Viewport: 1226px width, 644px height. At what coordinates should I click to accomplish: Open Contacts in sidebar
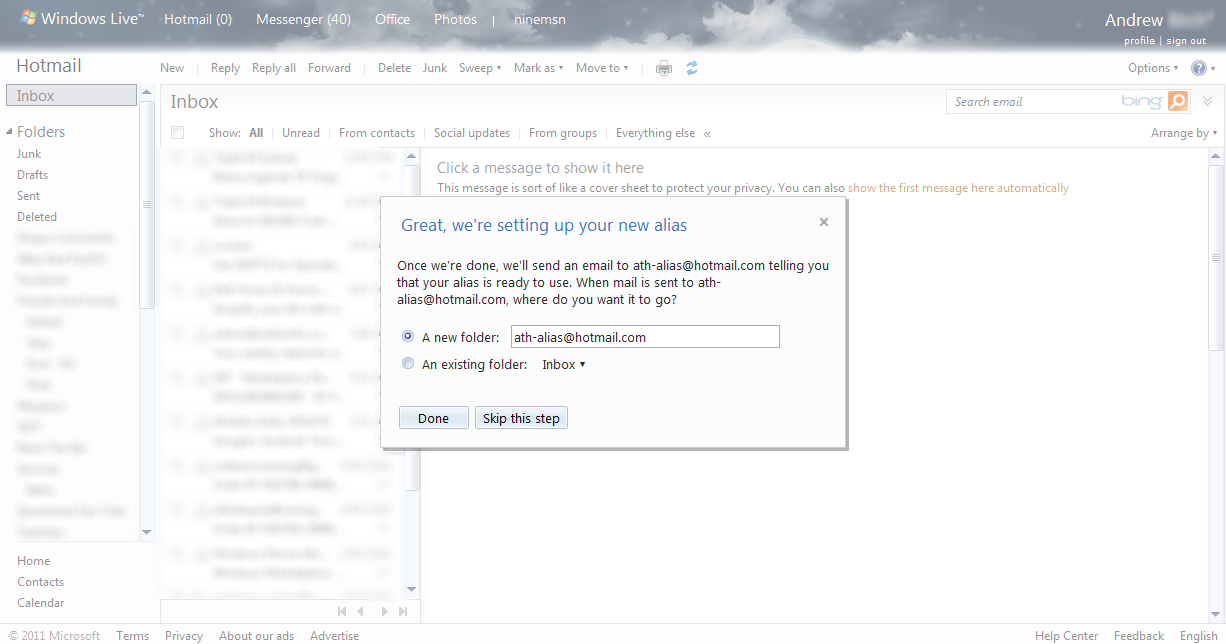pos(40,582)
